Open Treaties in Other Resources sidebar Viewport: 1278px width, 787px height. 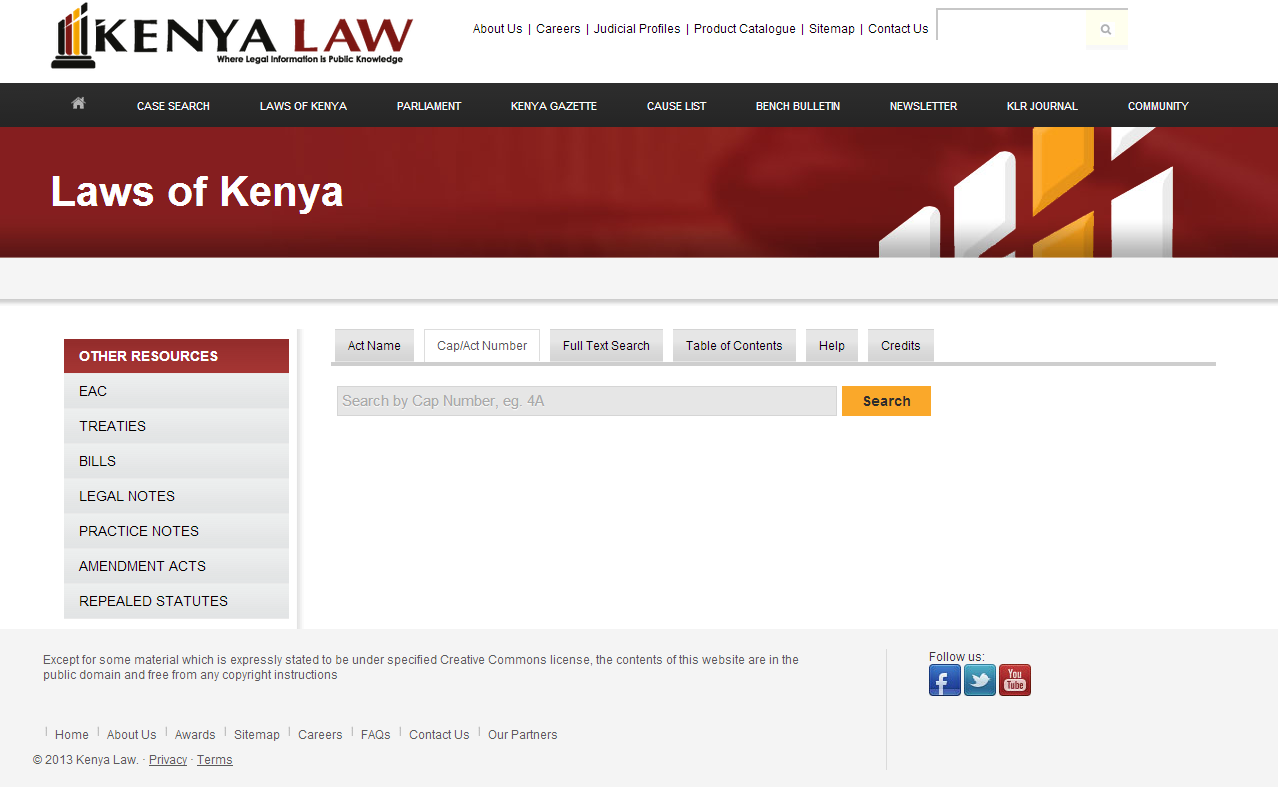[x=176, y=426]
